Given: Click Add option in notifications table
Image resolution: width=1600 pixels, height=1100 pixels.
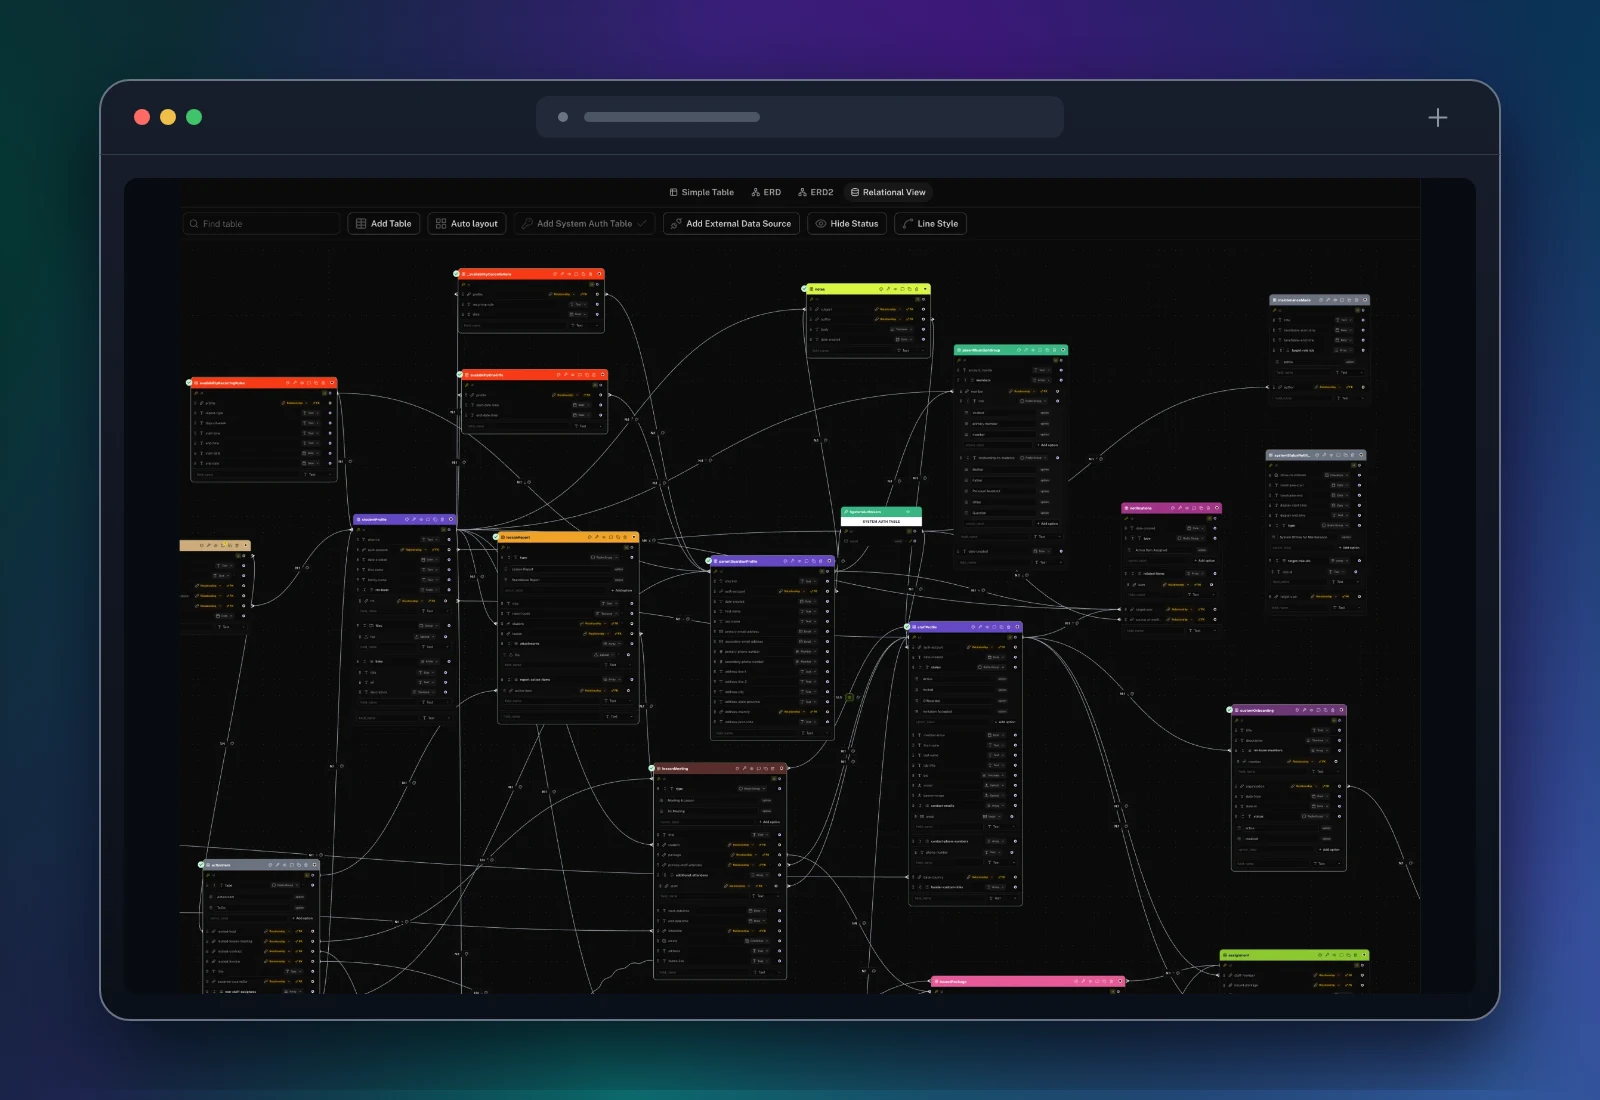Looking at the screenshot, I should (x=1205, y=561).
